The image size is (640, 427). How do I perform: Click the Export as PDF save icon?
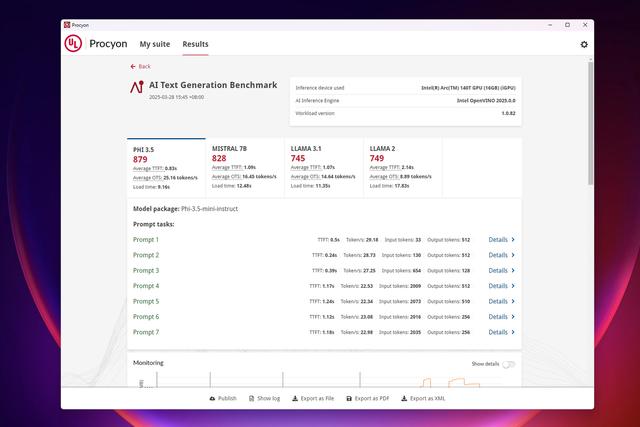pyautogui.click(x=349, y=398)
